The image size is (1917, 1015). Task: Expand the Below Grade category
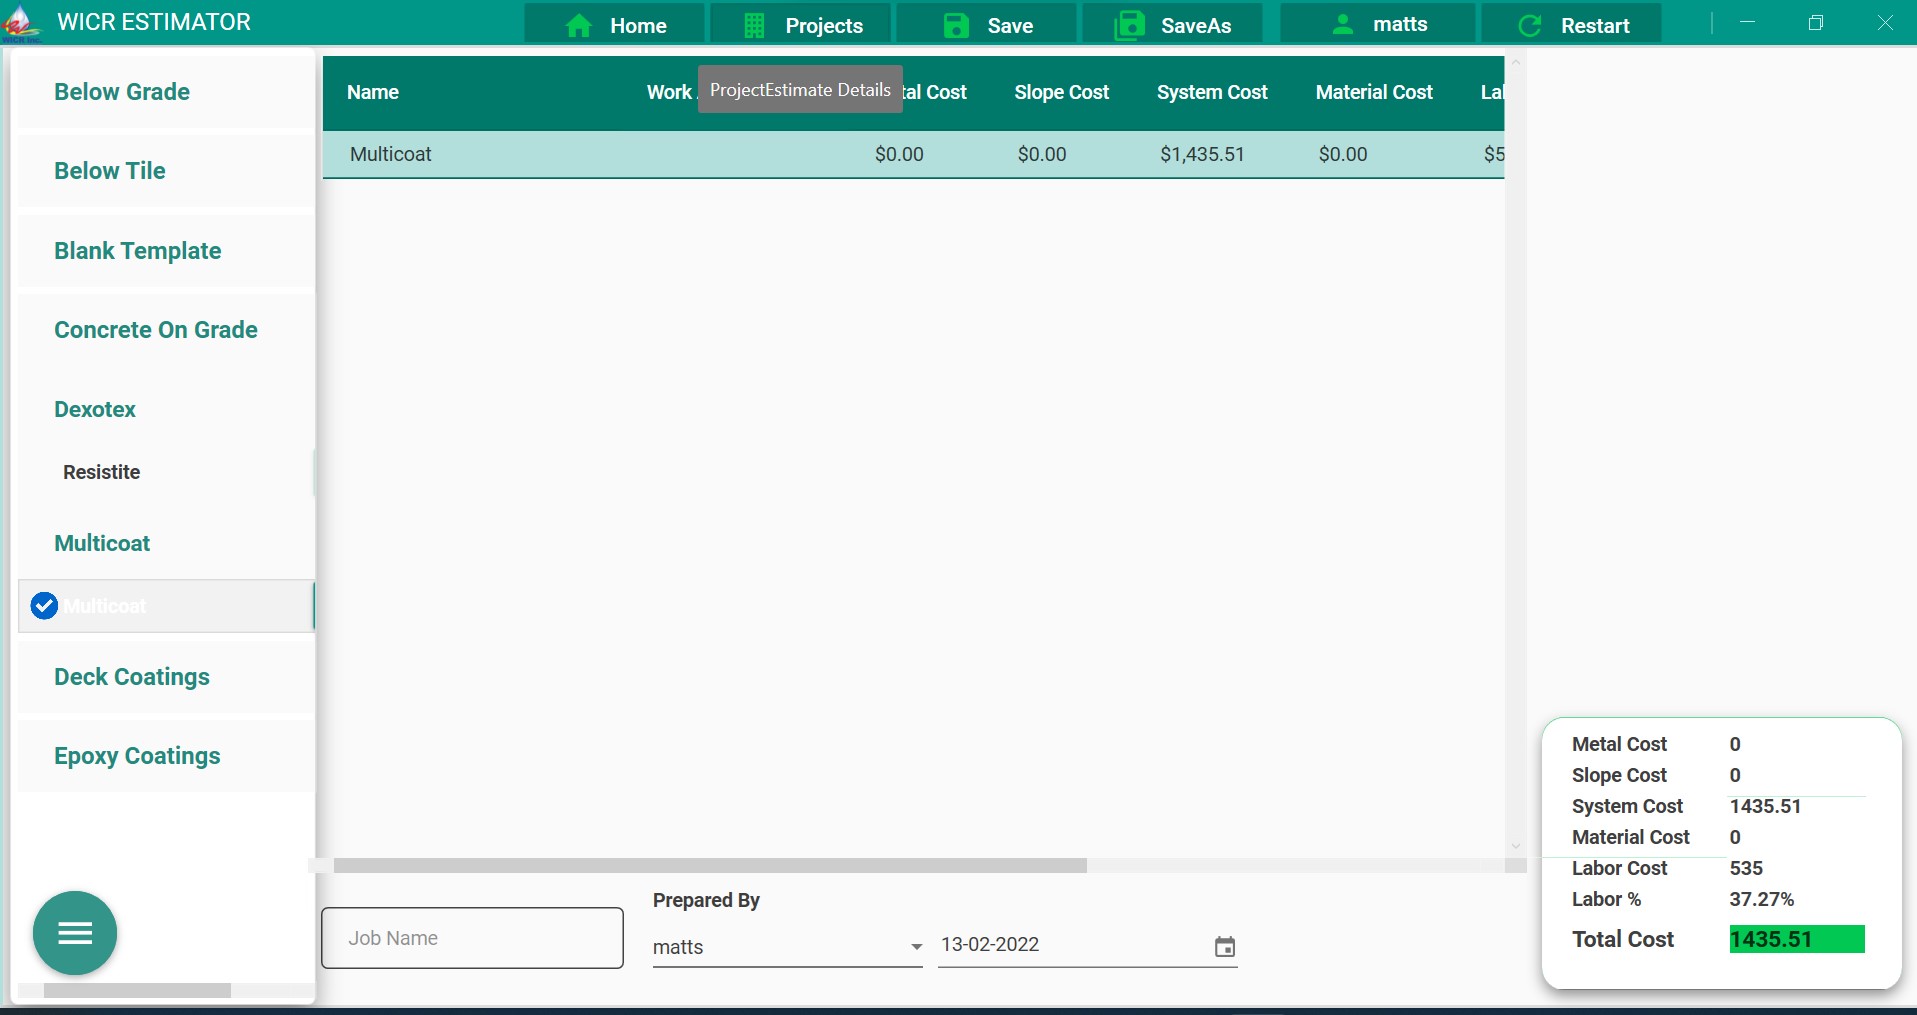click(x=166, y=92)
